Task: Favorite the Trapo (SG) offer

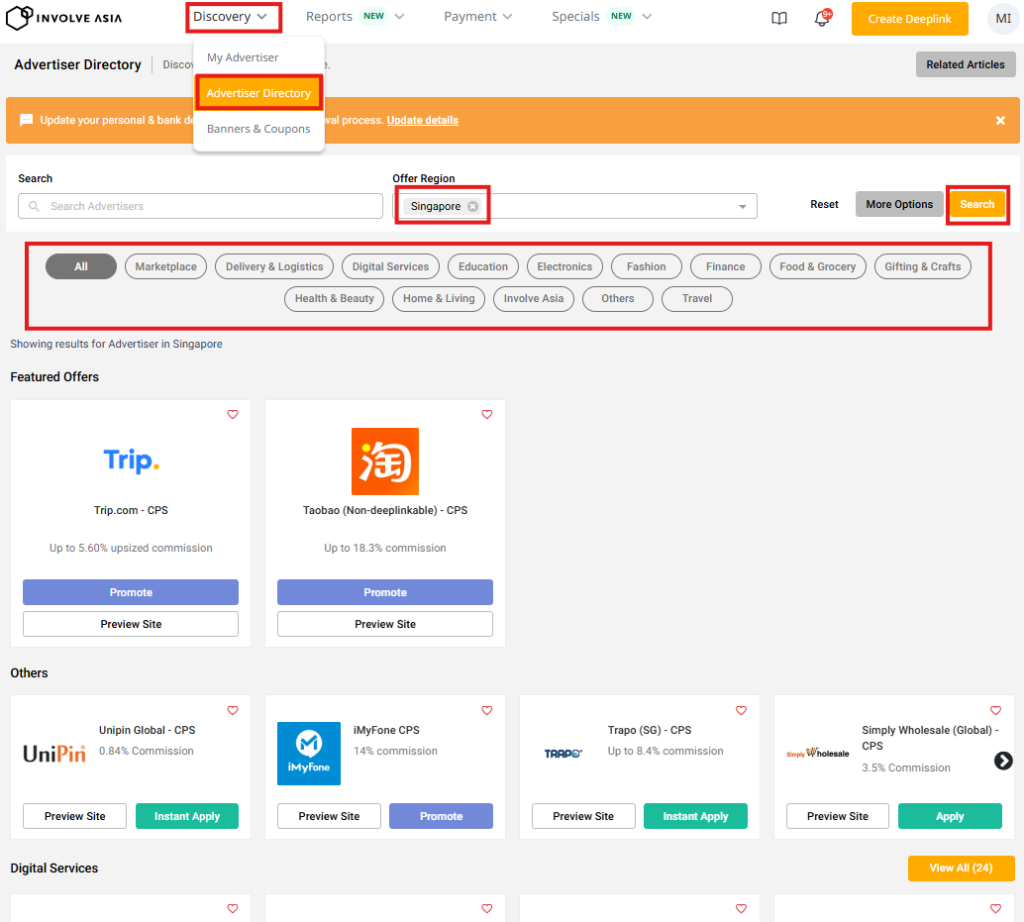Action: [741, 710]
